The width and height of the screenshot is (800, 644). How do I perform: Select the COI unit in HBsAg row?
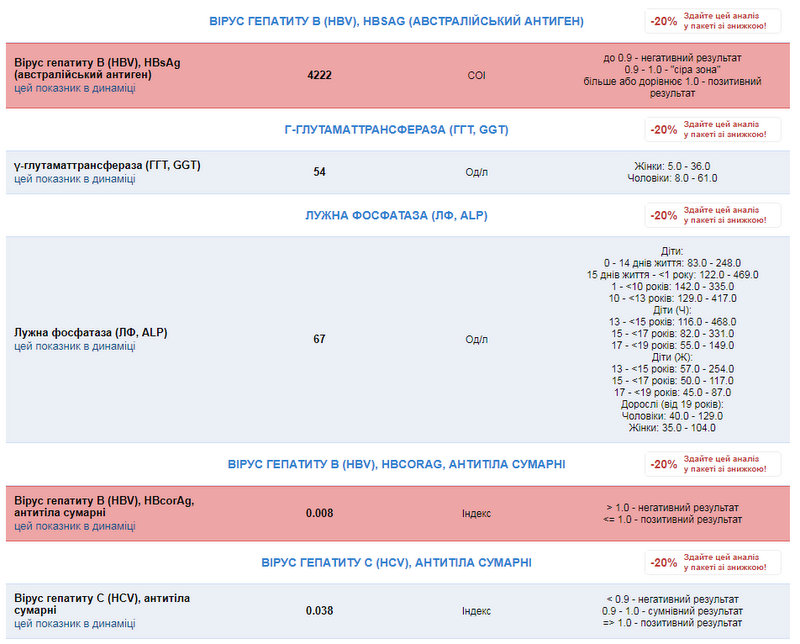(477, 76)
